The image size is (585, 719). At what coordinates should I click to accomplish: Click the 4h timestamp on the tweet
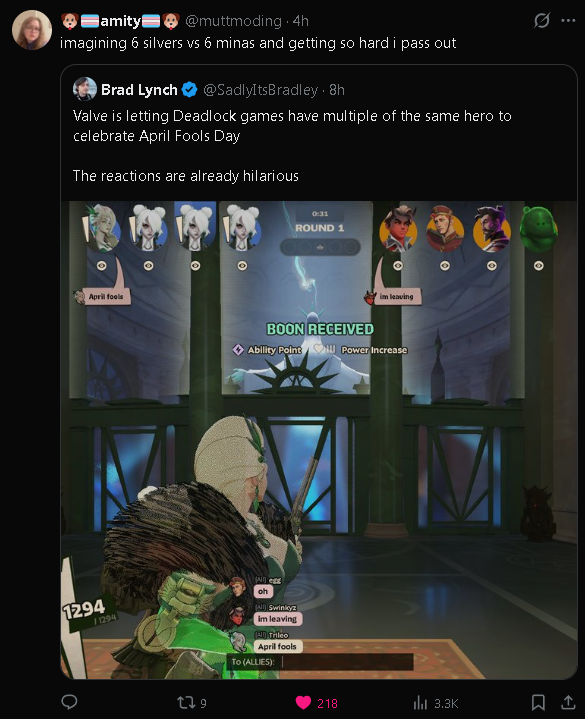(x=301, y=21)
